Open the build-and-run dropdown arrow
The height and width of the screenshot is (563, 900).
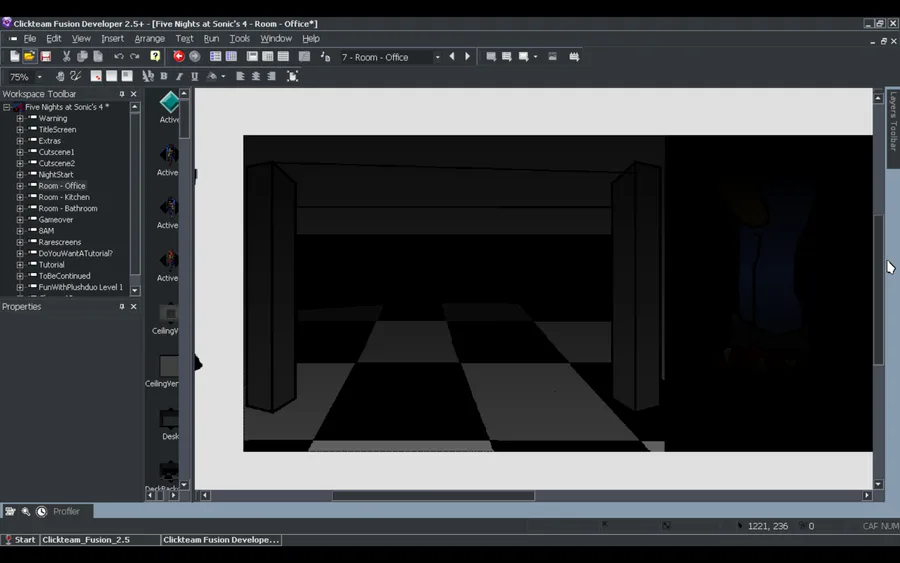pos(536,56)
